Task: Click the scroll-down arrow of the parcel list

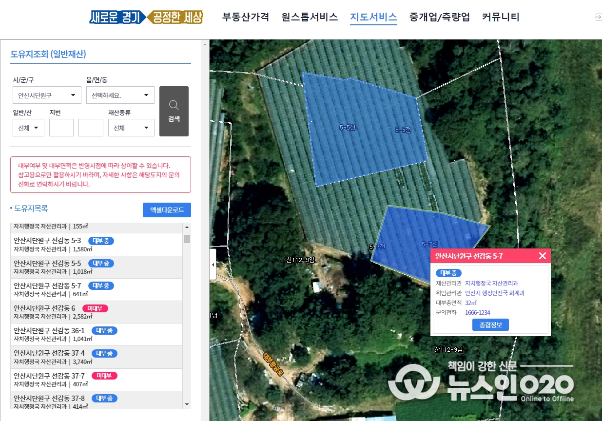Action: (187, 404)
